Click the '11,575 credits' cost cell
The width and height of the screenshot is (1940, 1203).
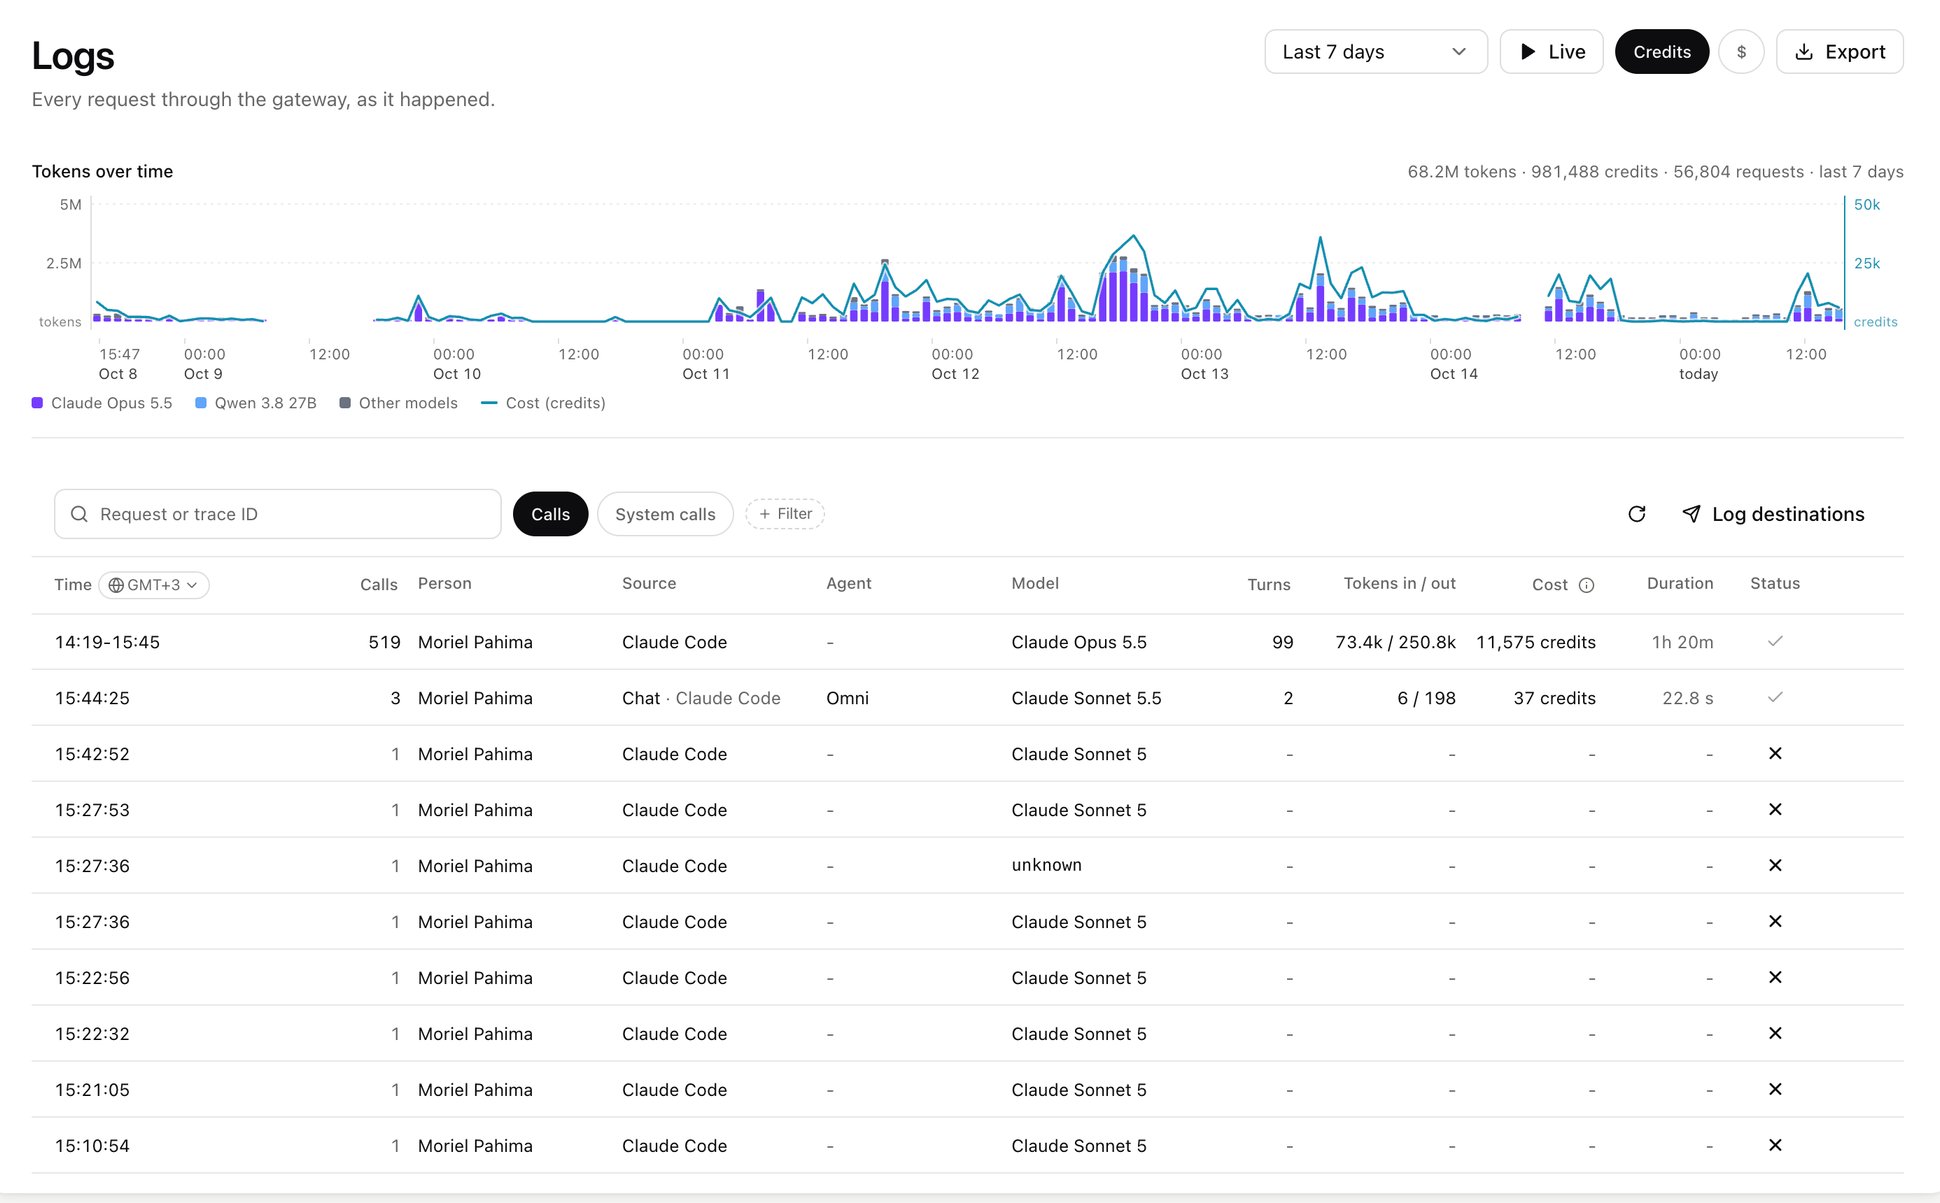[x=1536, y=642]
